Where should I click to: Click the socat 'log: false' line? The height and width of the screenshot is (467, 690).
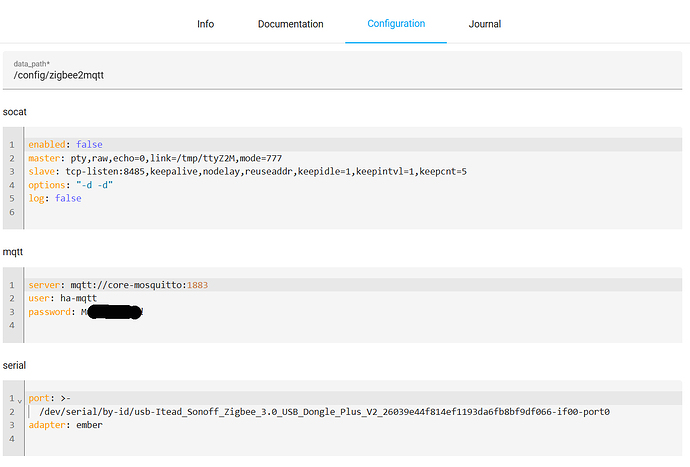pyautogui.click(x=55, y=198)
